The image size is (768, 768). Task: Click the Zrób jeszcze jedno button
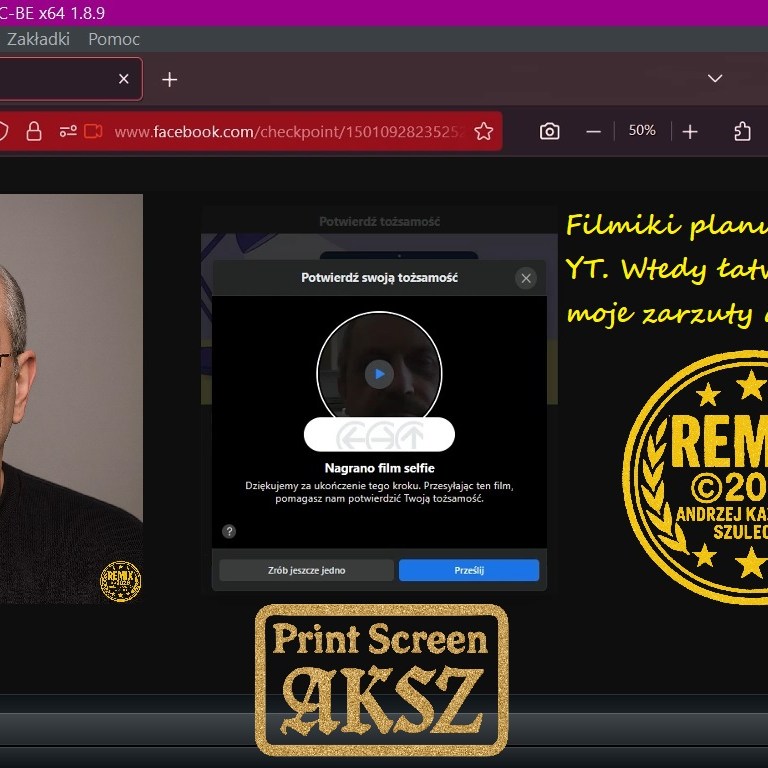tap(306, 570)
